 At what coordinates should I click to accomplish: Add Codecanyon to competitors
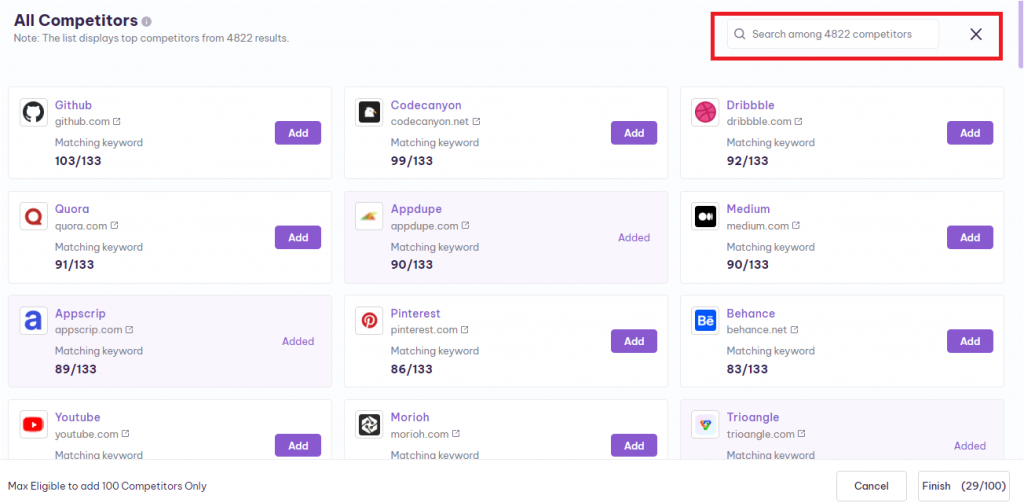click(x=634, y=133)
